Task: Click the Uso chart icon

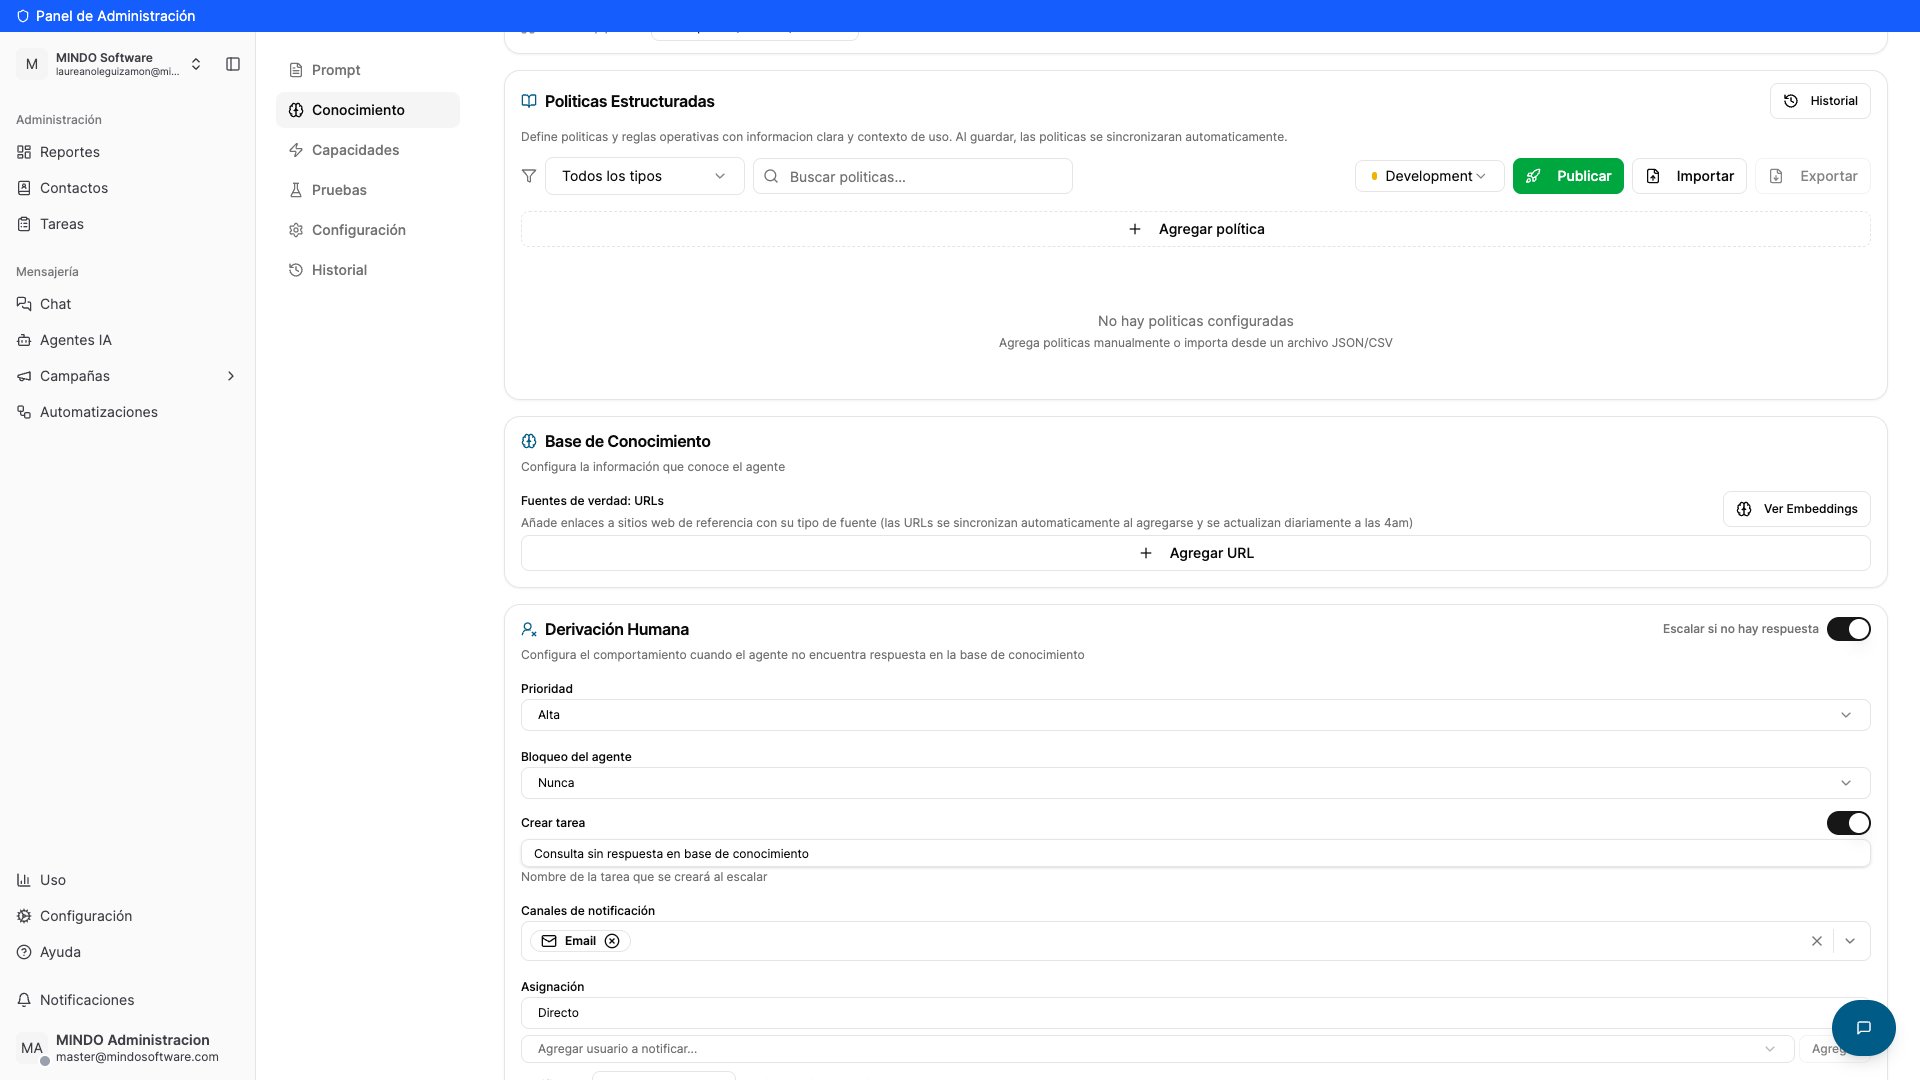Action: [24, 880]
